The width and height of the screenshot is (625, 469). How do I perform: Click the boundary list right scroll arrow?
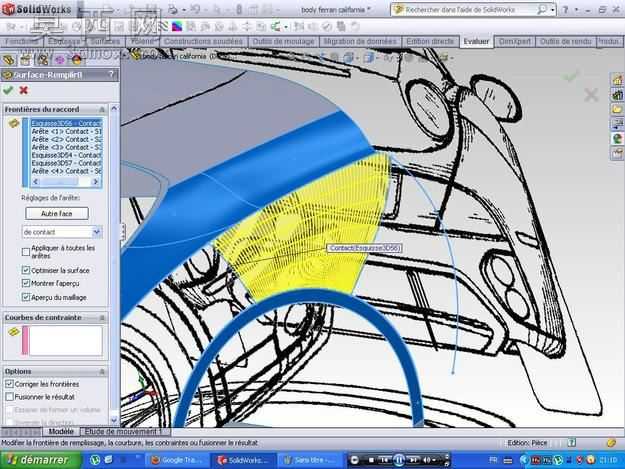(95, 182)
